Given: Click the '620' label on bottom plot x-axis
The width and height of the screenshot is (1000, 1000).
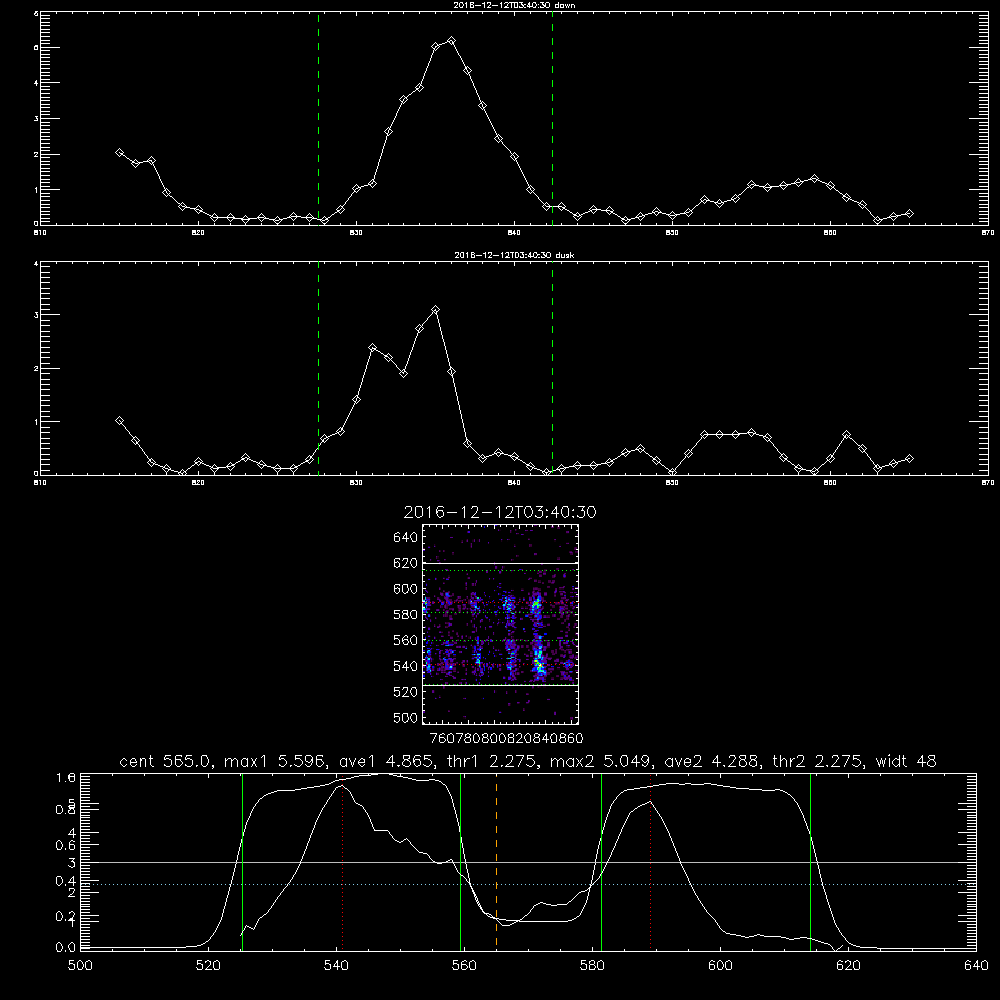Looking at the screenshot, I should [848, 966].
